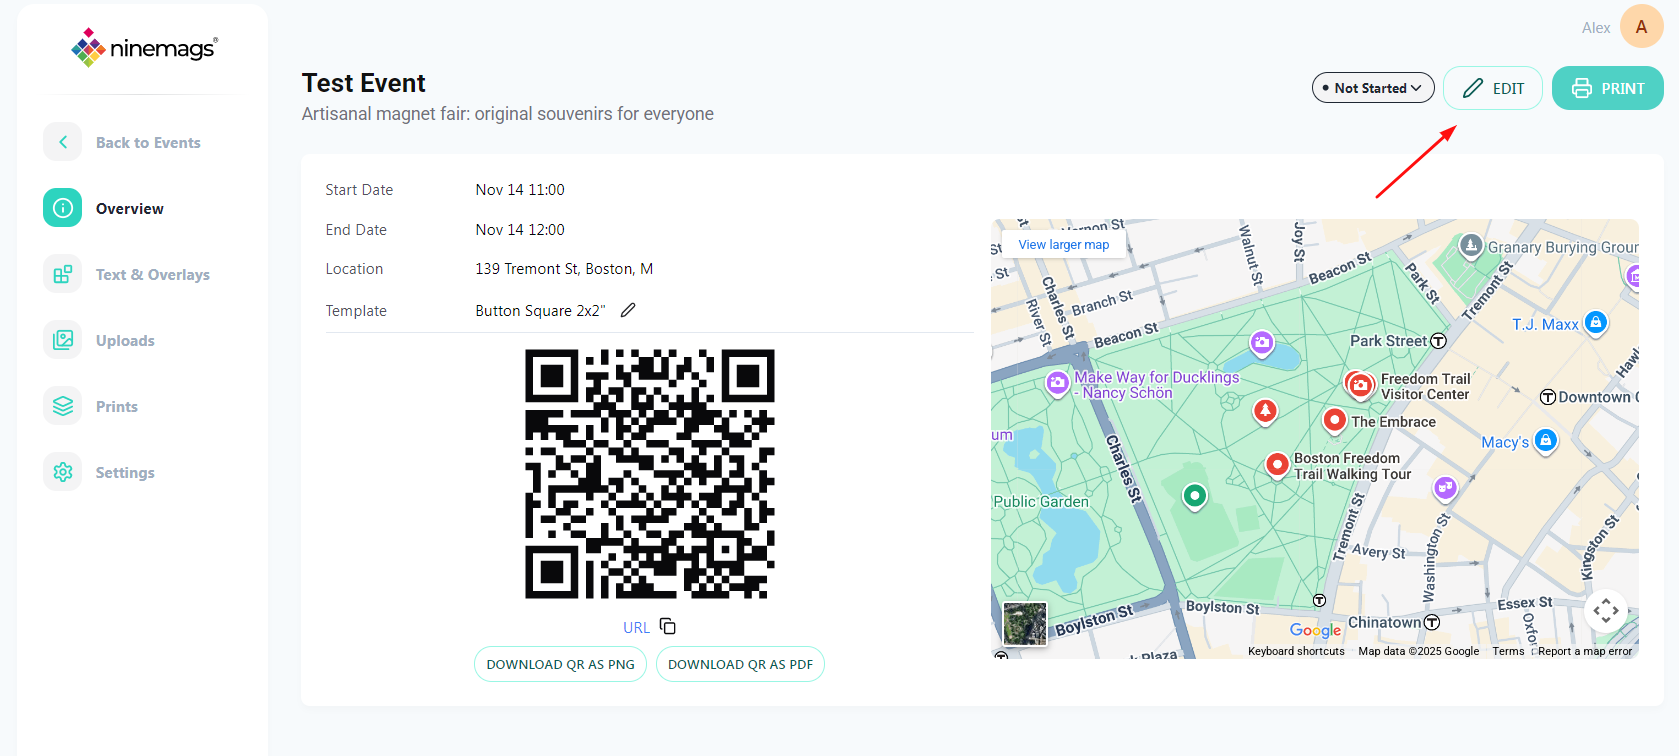Click the back chevron icon in sidebar
1679x756 pixels.
(x=63, y=142)
